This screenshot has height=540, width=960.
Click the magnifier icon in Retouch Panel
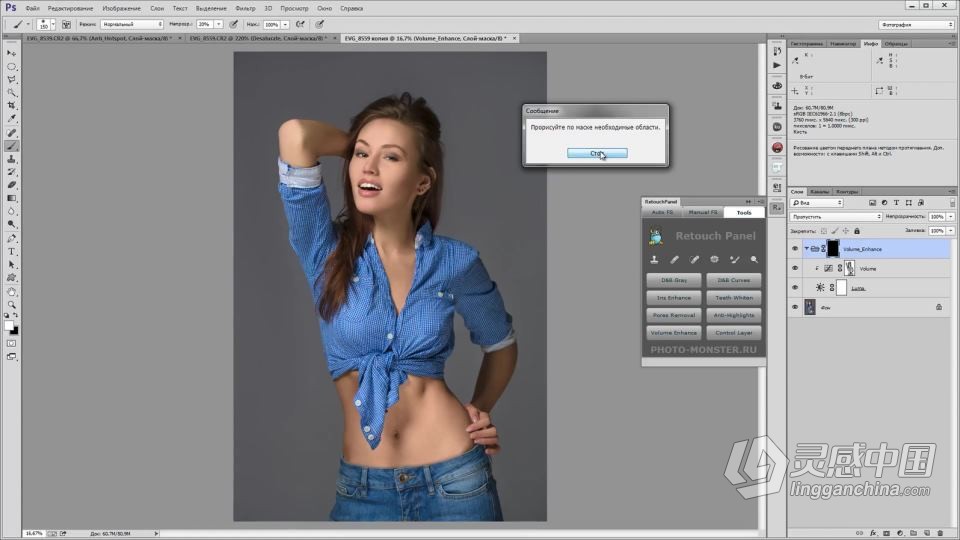(754, 260)
